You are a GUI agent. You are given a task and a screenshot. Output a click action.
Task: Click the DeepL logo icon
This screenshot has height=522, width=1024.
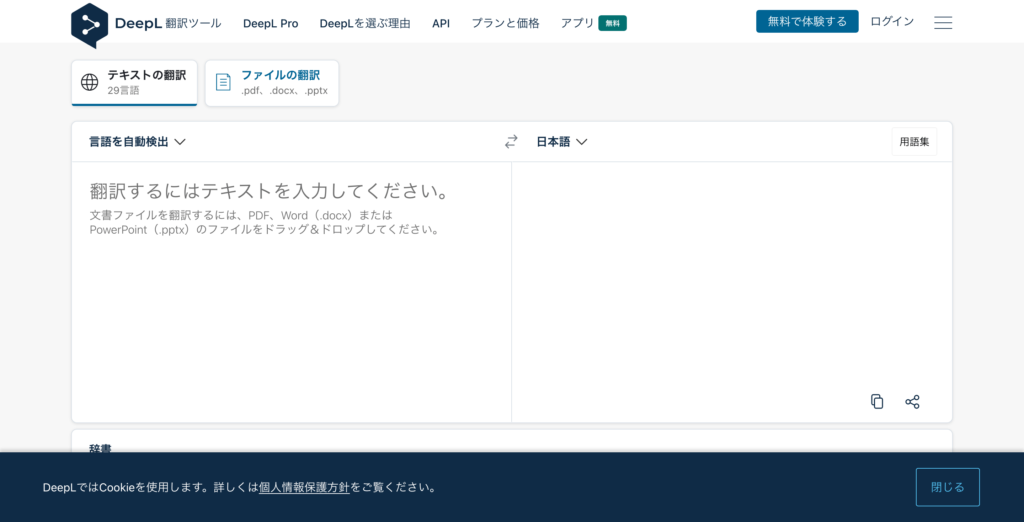[x=89, y=25]
